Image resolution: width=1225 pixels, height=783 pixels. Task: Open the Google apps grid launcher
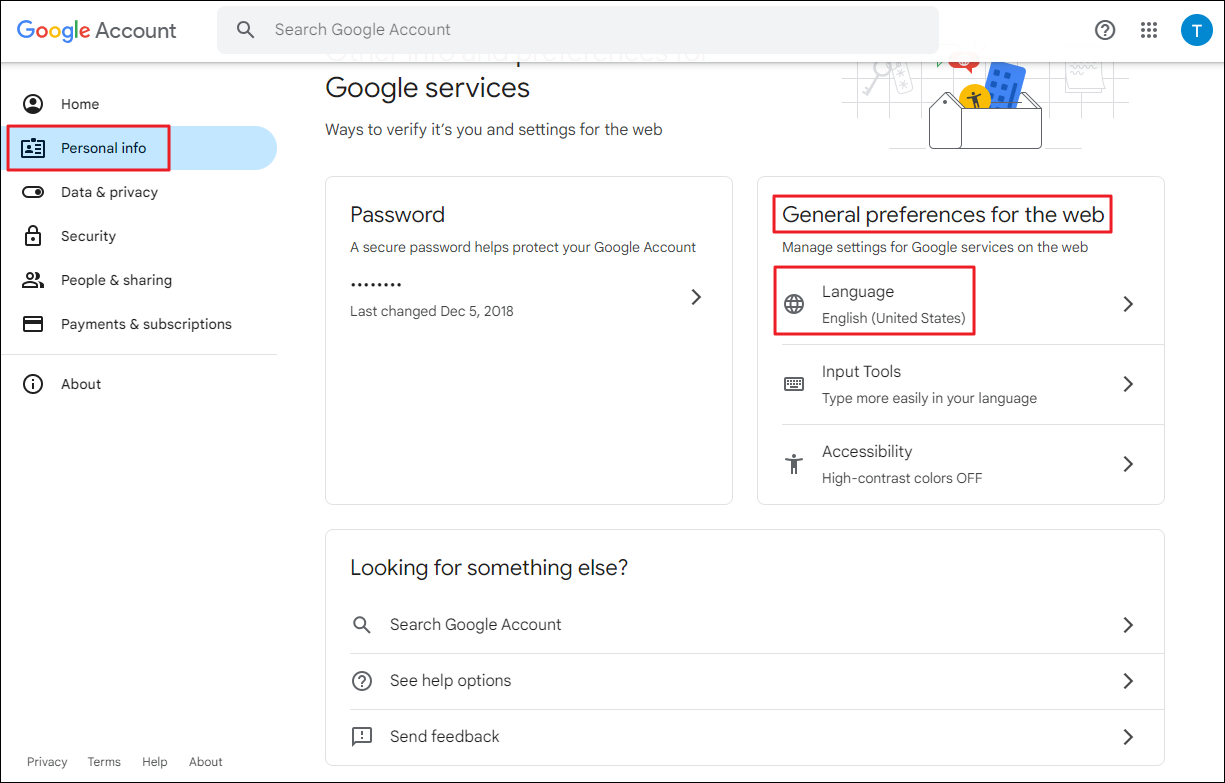click(x=1149, y=30)
